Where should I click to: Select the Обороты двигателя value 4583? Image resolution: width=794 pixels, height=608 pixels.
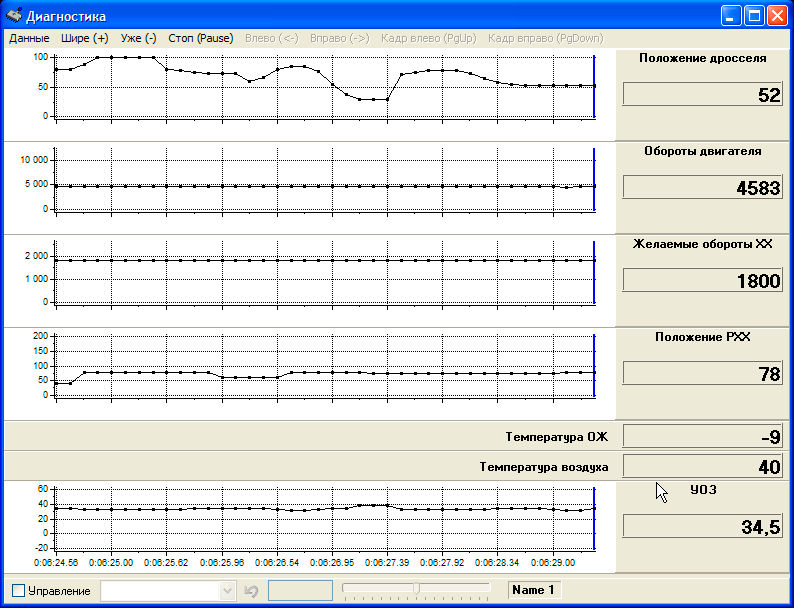(x=702, y=188)
